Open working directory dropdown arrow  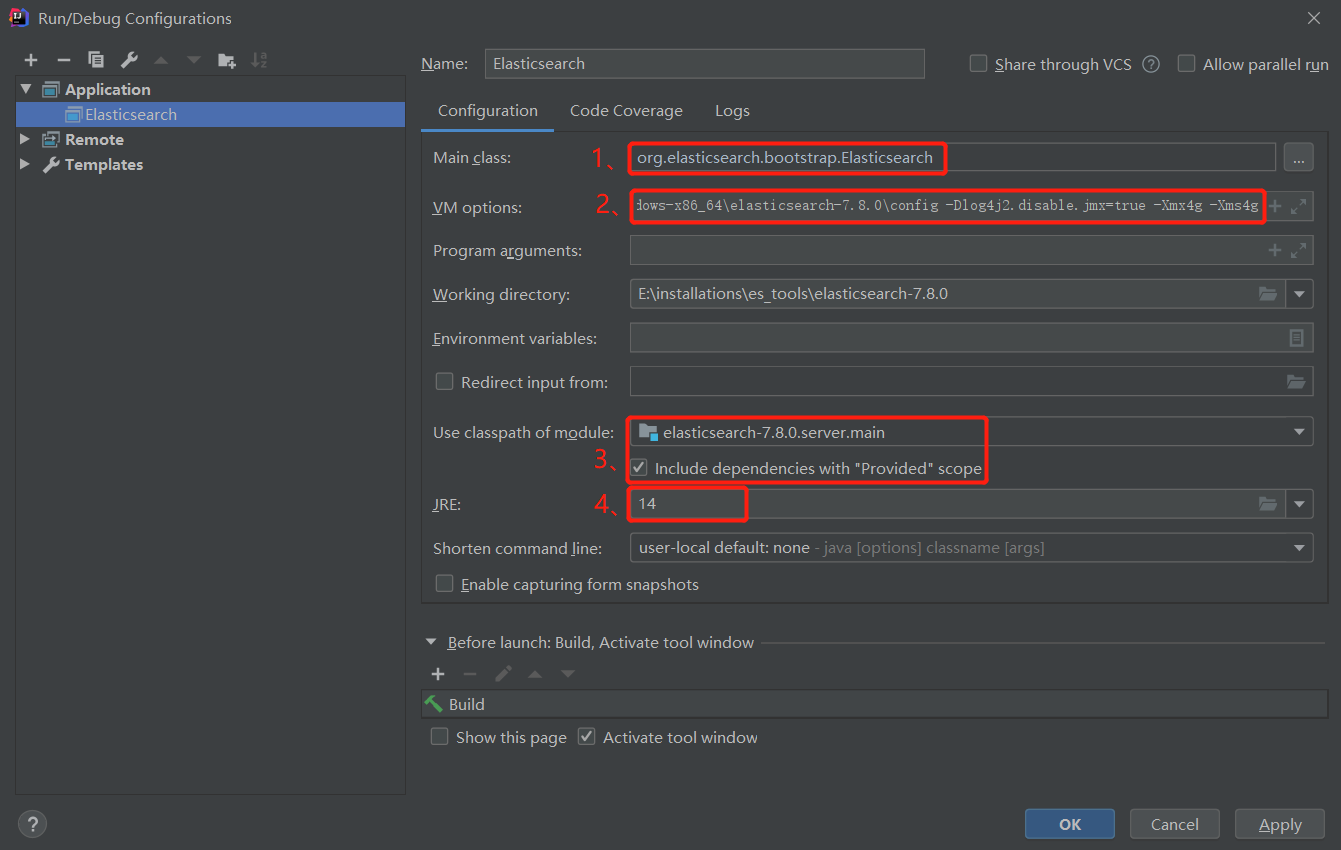click(x=1300, y=294)
